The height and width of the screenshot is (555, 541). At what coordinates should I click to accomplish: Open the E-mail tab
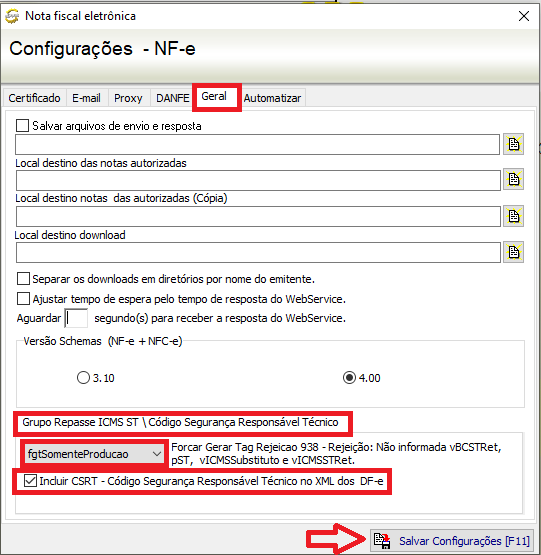pyautogui.click(x=86, y=98)
